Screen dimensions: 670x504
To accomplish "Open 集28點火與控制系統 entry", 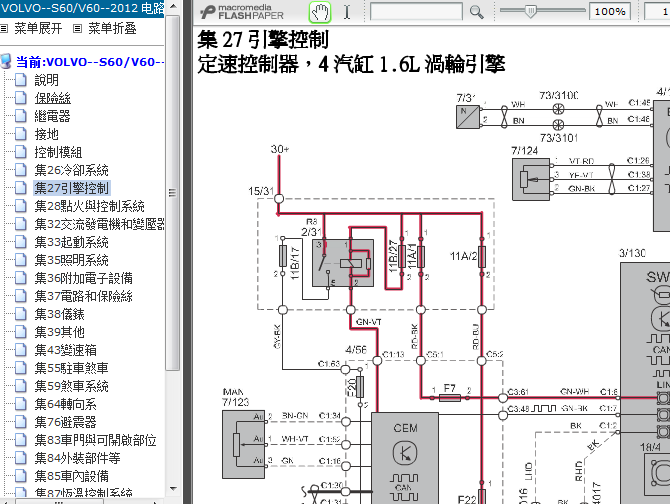I will pos(89,206).
